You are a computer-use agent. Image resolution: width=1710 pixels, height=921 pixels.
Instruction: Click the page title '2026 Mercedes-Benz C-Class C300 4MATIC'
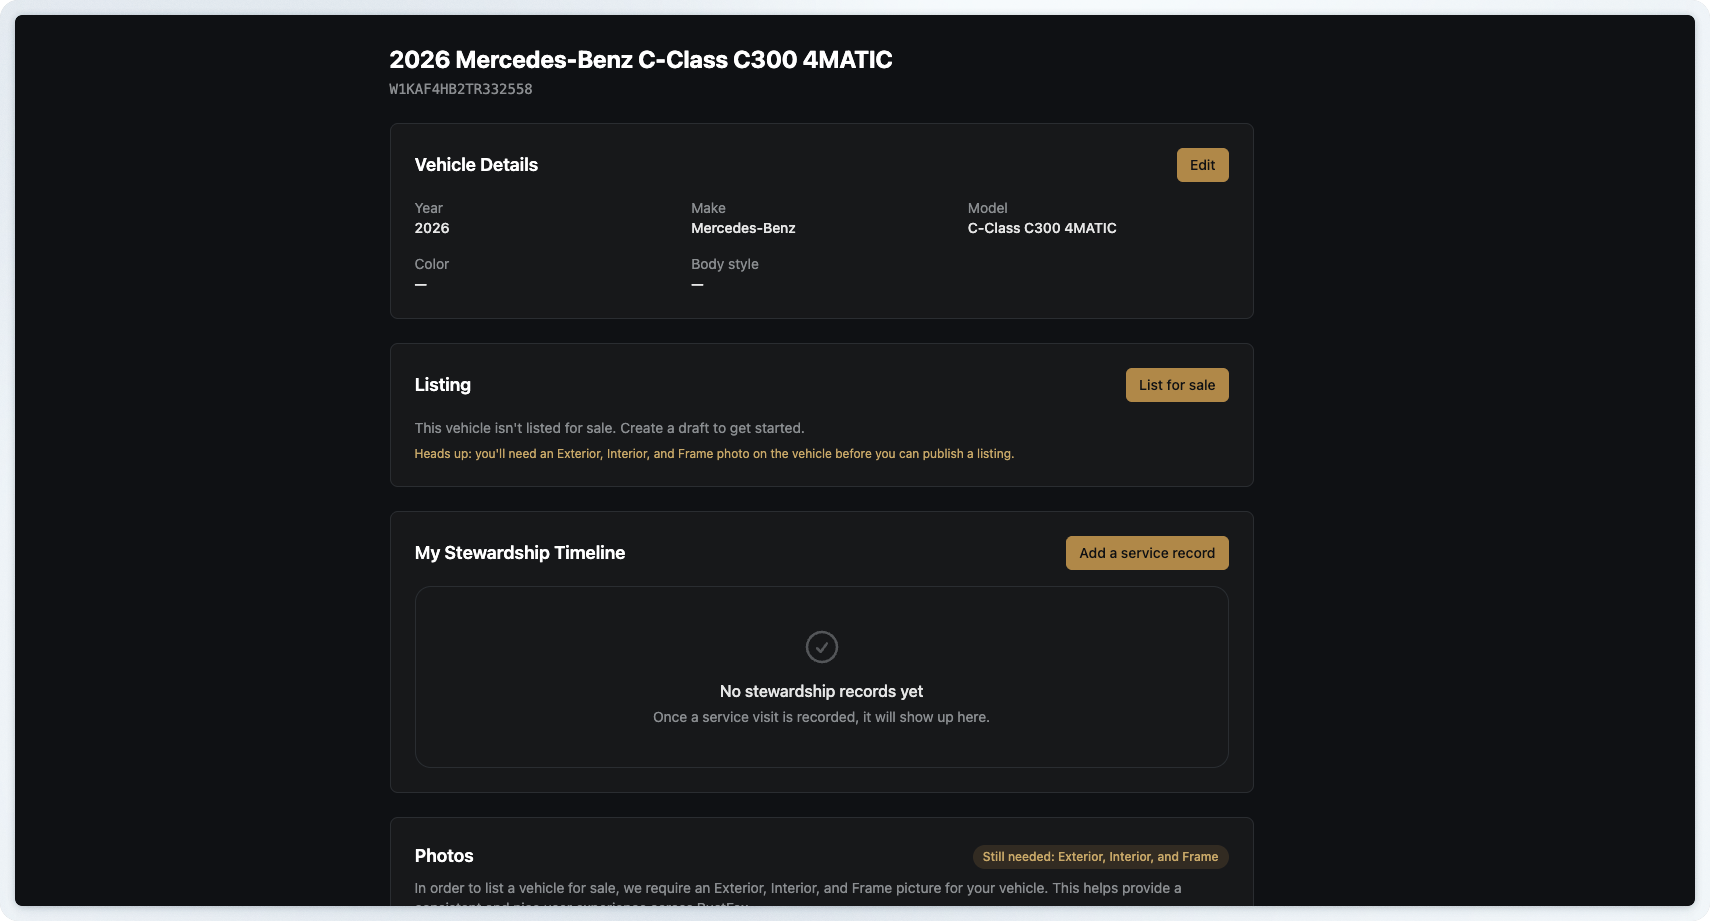click(641, 60)
